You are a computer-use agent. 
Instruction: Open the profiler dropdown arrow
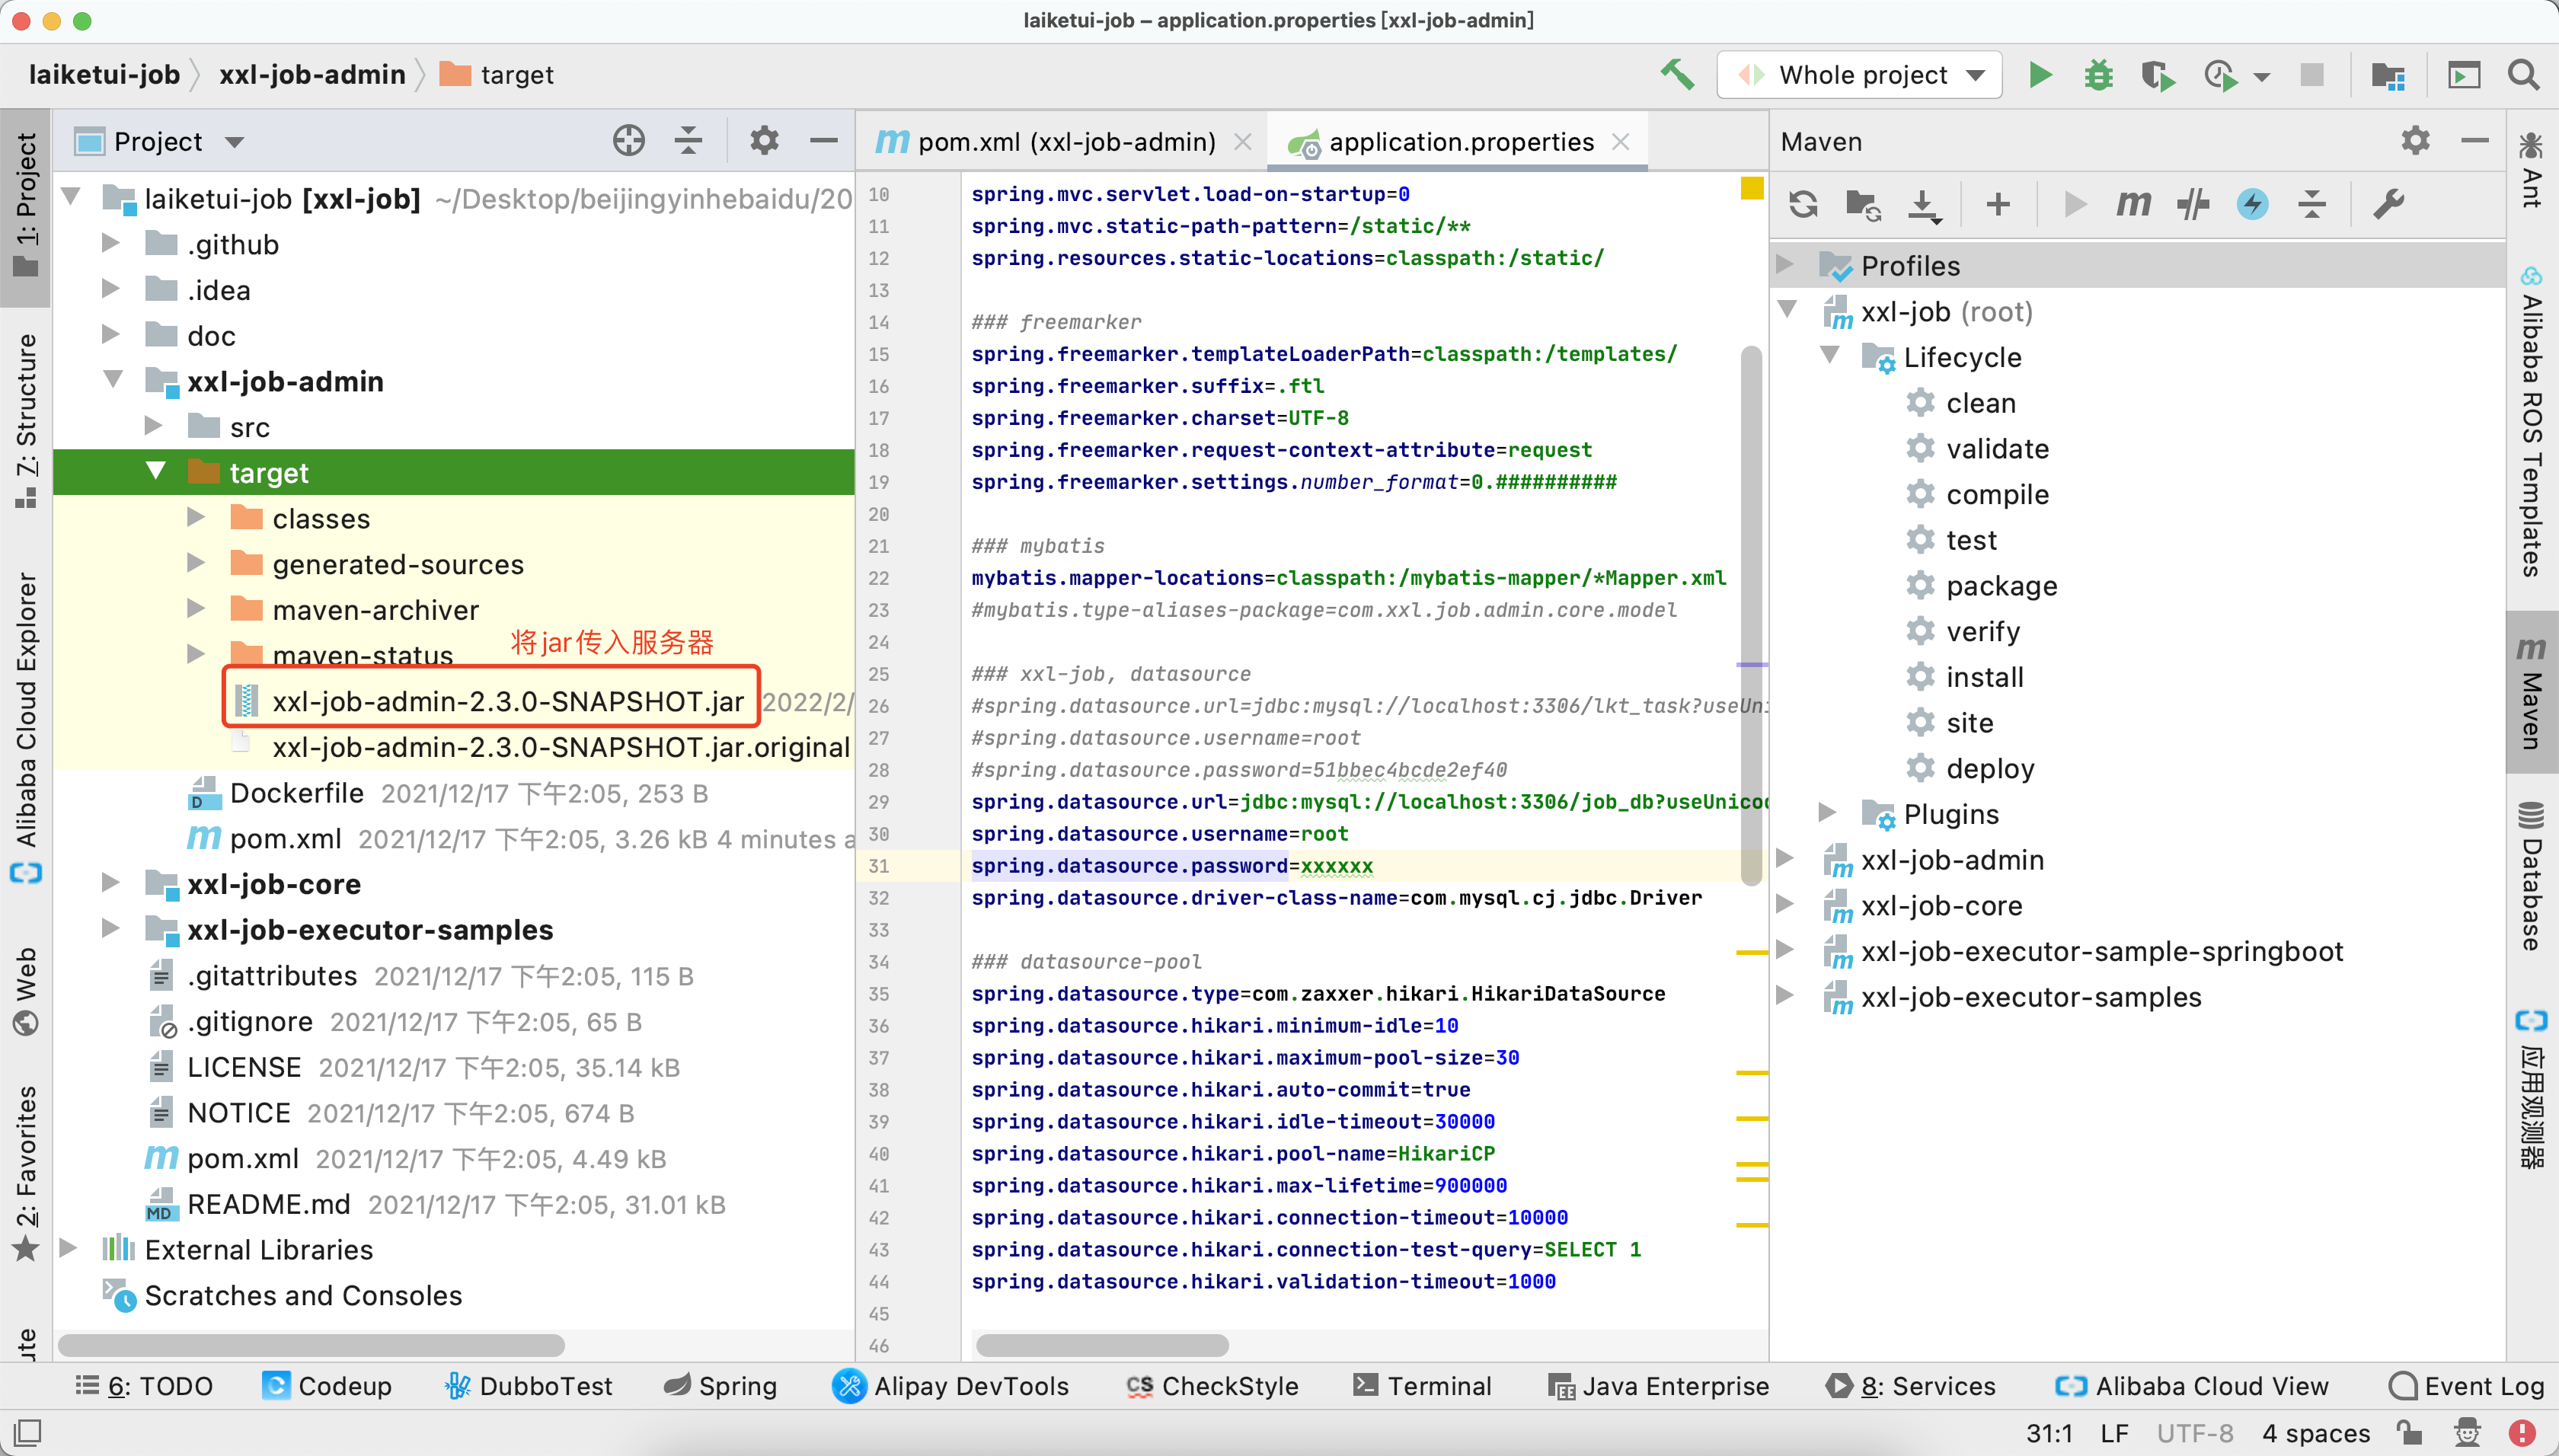coord(2262,76)
